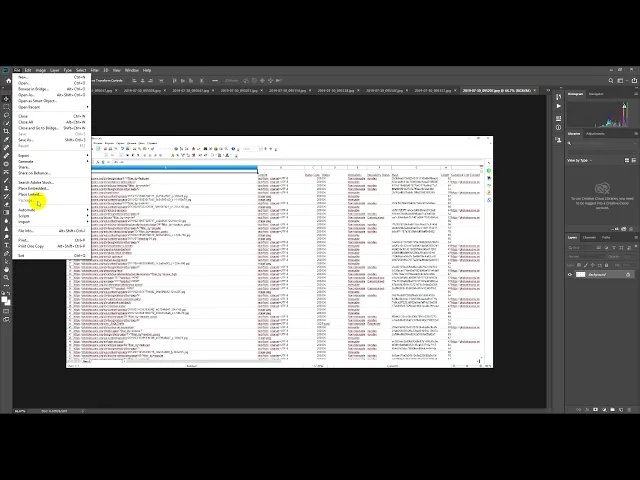Select the Blur tool

[6, 221]
